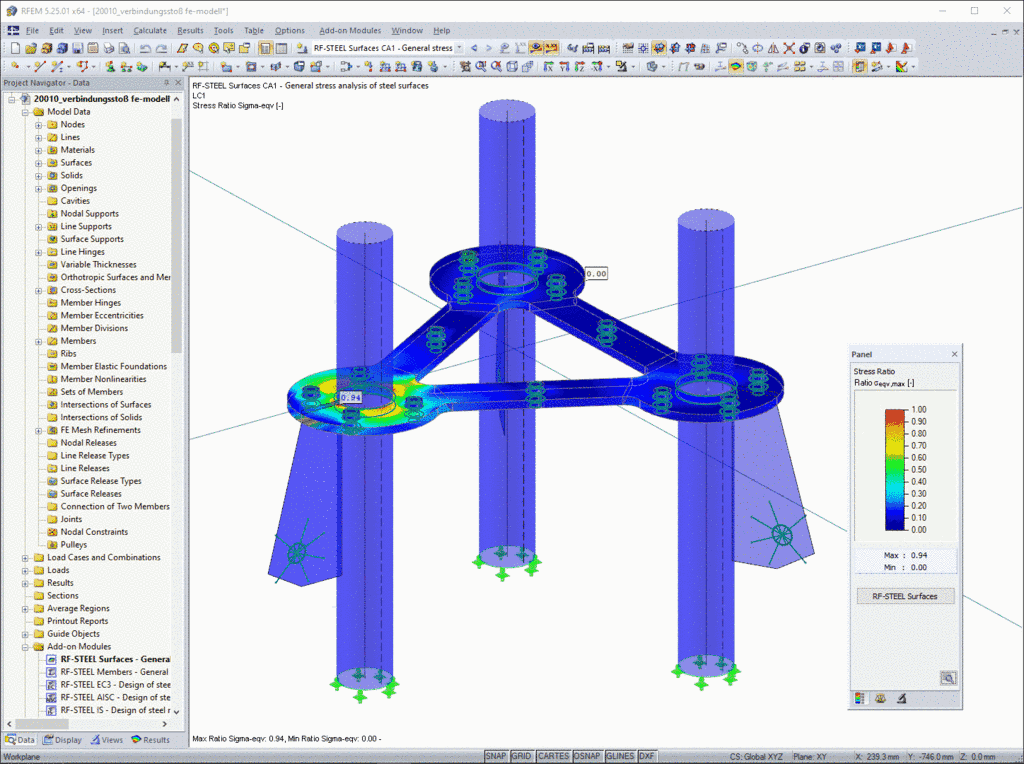1024x764 pixels.
Task: Click the yellow 0.70 band of the color scale
Action: pos(895,445)
